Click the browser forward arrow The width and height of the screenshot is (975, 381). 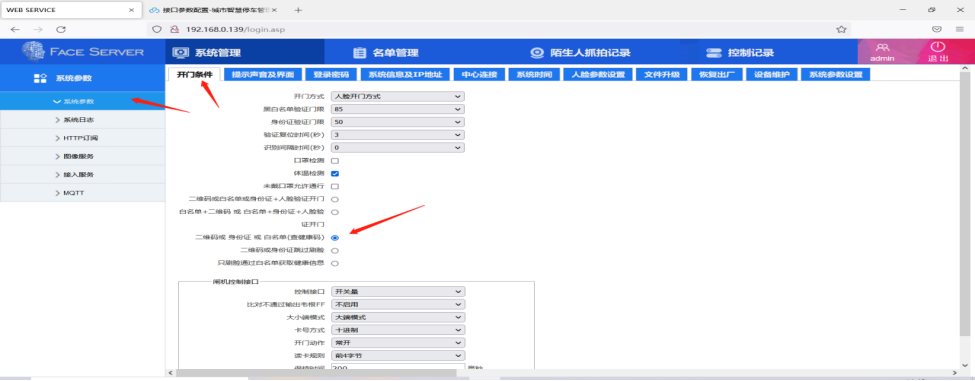click(x=38, y=29)
